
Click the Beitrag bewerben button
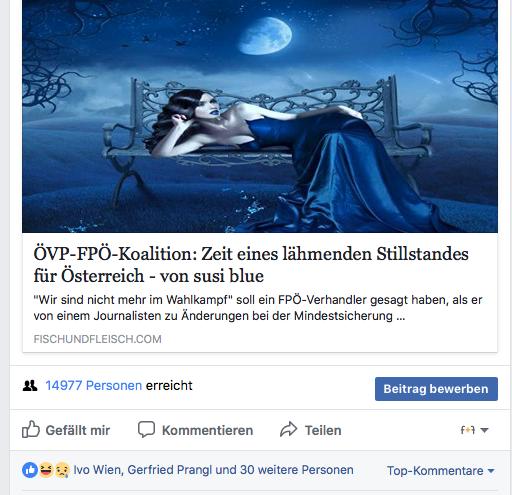(436, 389)
